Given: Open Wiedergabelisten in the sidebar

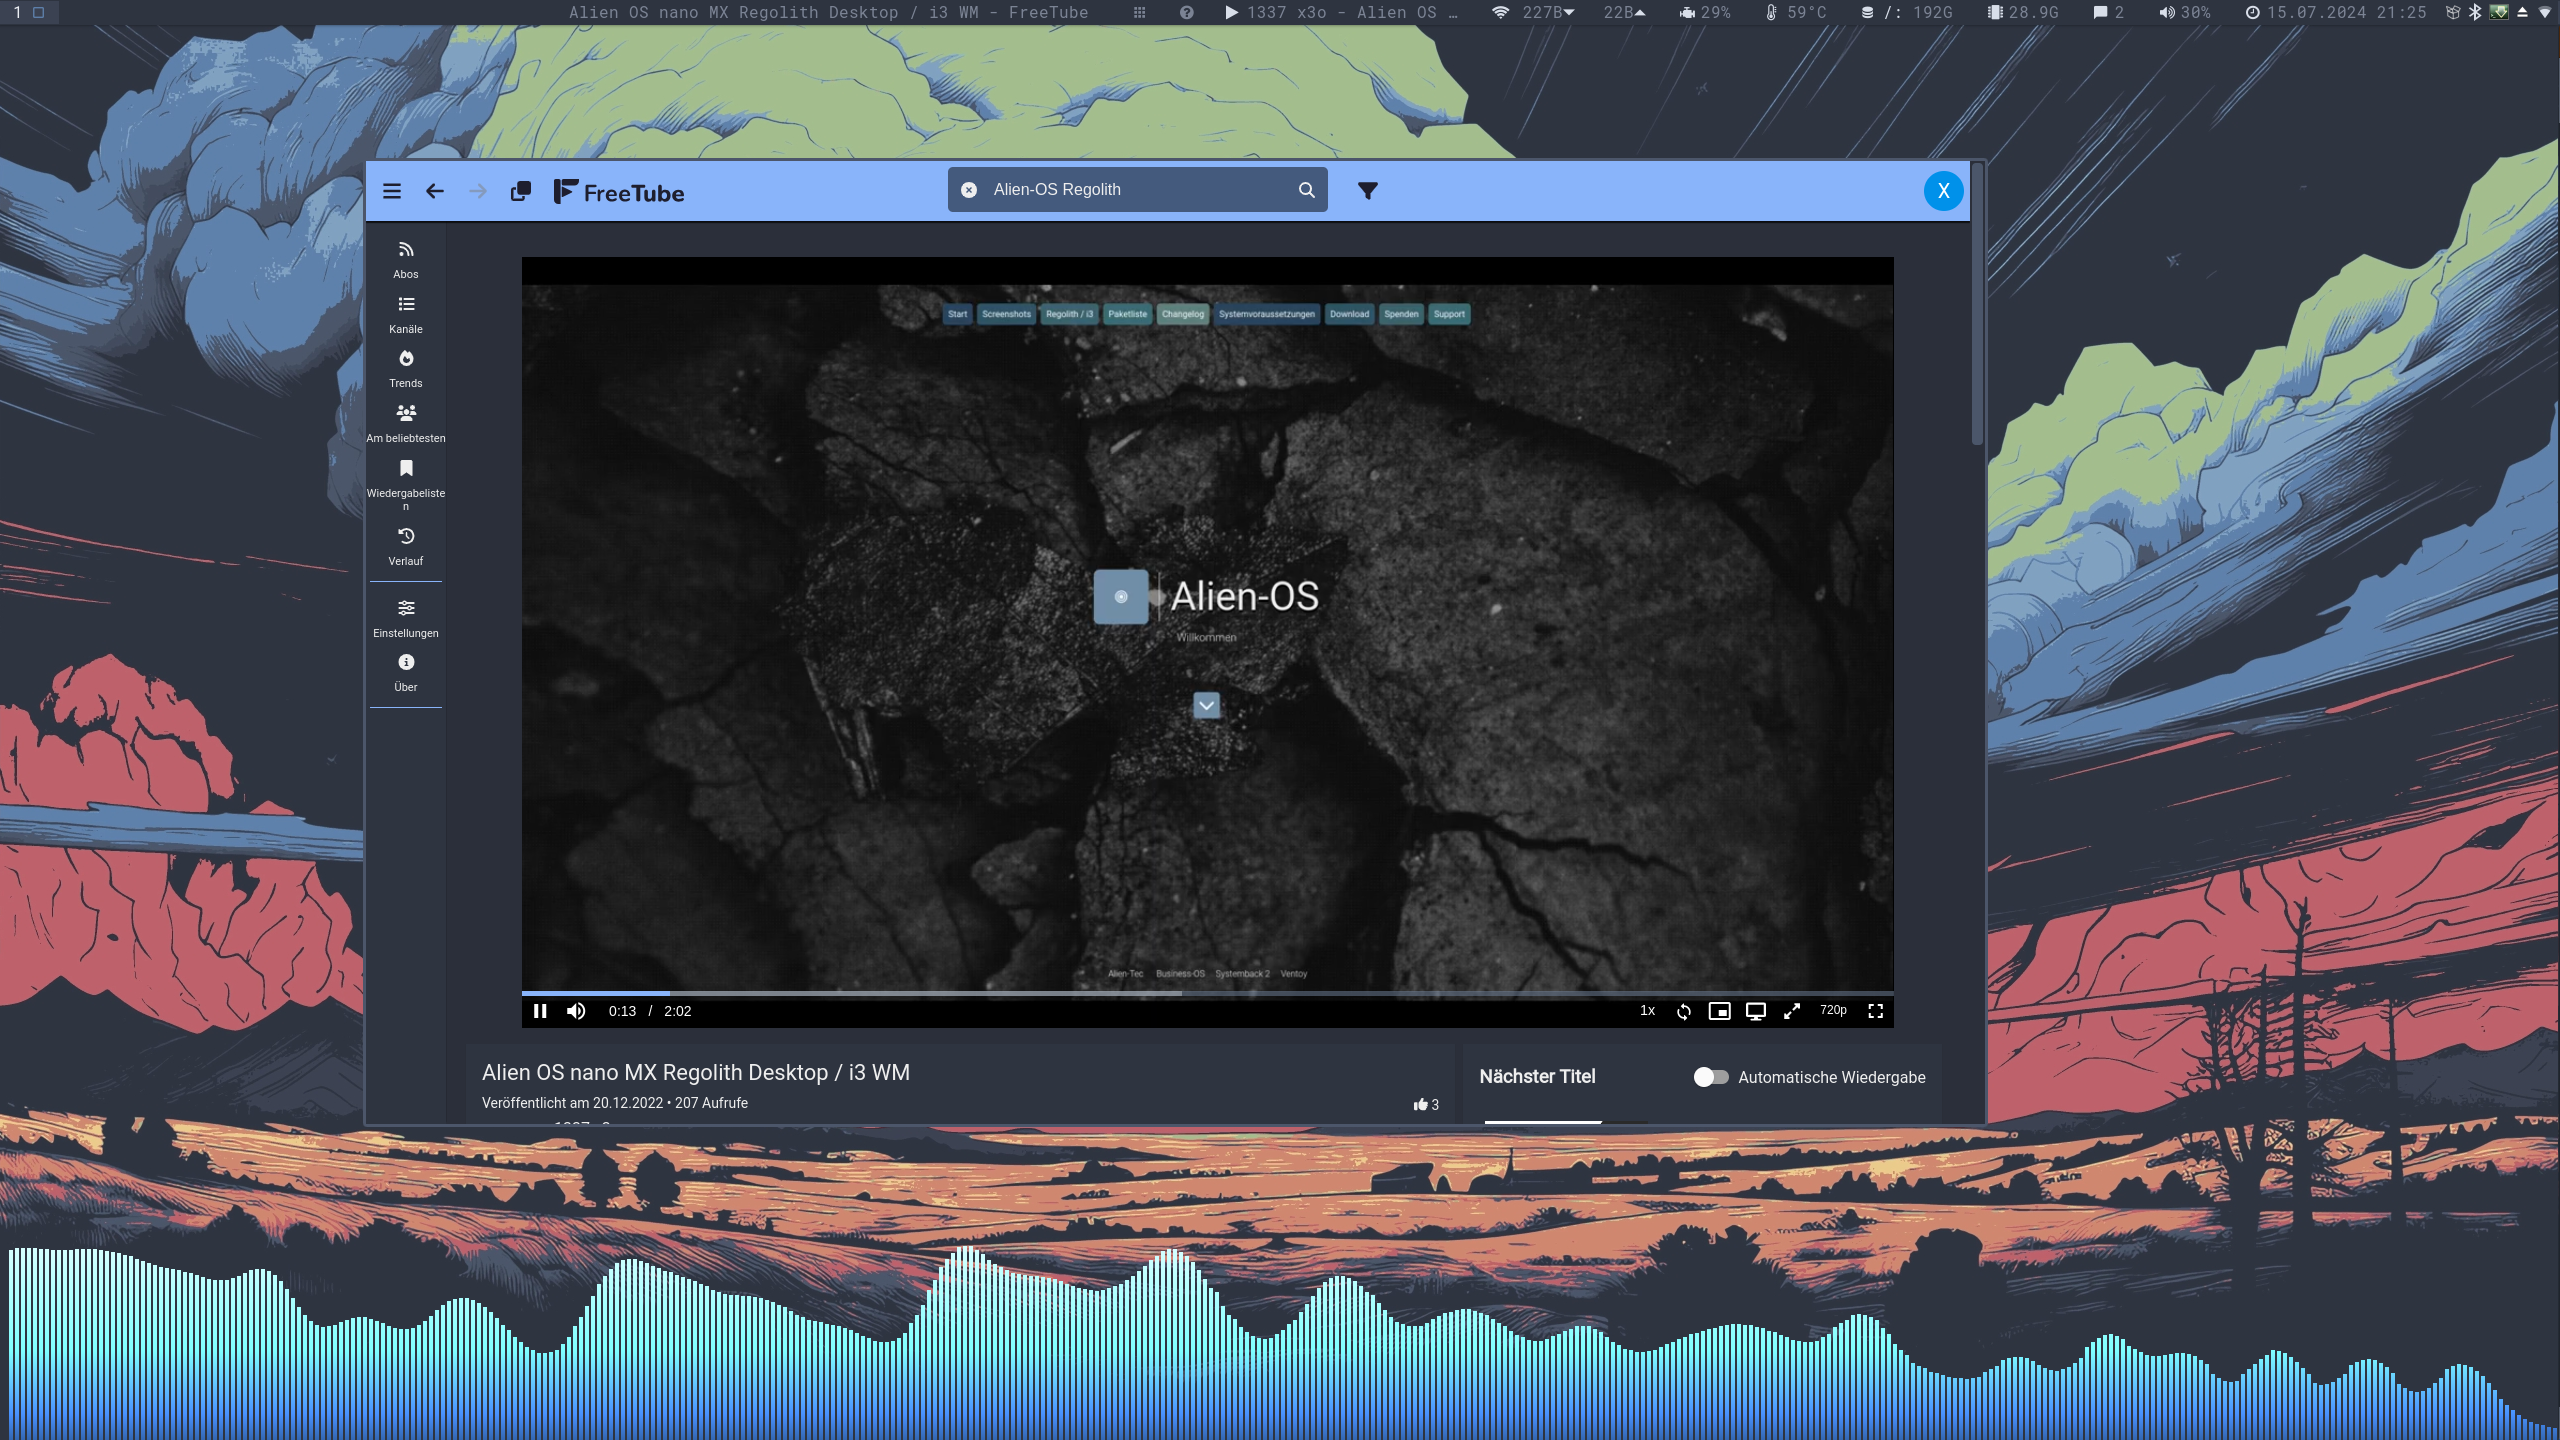Looking at the screenshot, I should (406, 485).
